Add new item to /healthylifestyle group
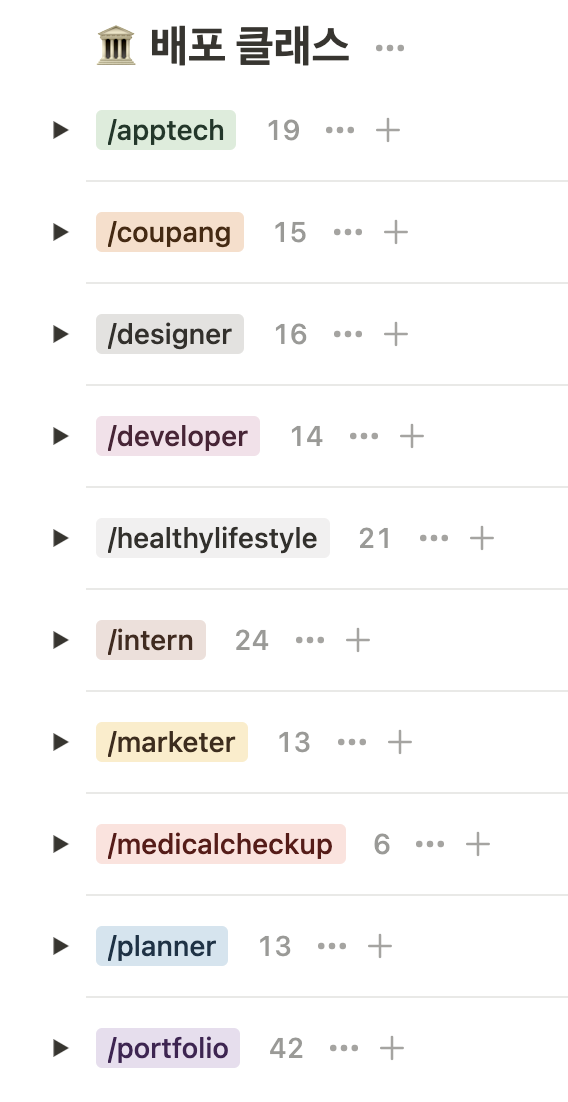Image resolution: width=568 pixels, height=1102 pixels. click(x=482, y=538)
